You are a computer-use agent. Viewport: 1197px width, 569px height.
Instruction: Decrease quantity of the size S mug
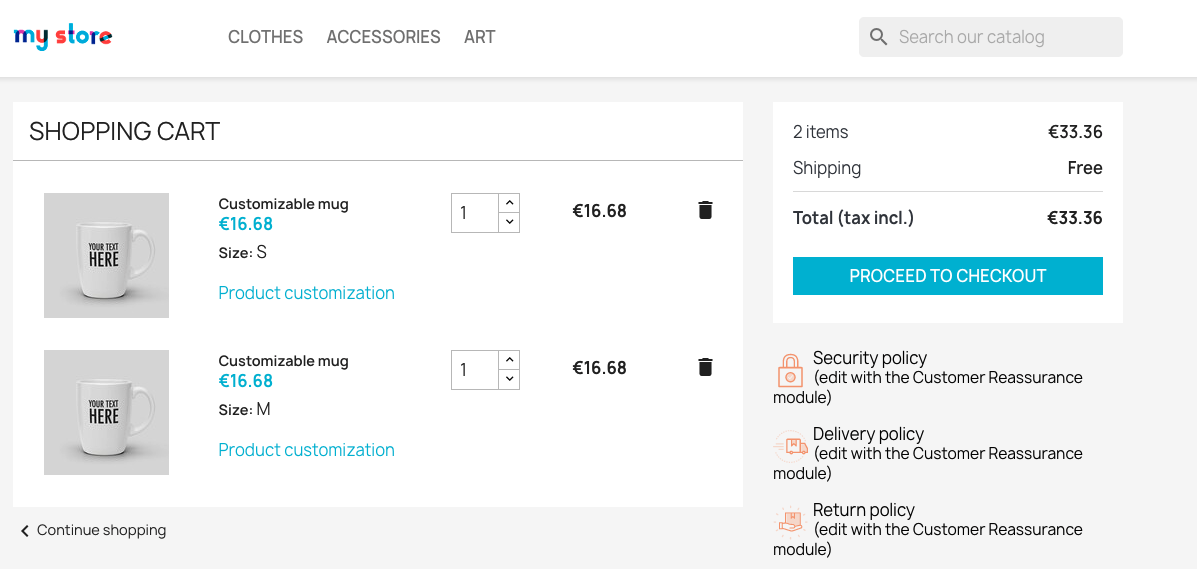click(509, 222)
